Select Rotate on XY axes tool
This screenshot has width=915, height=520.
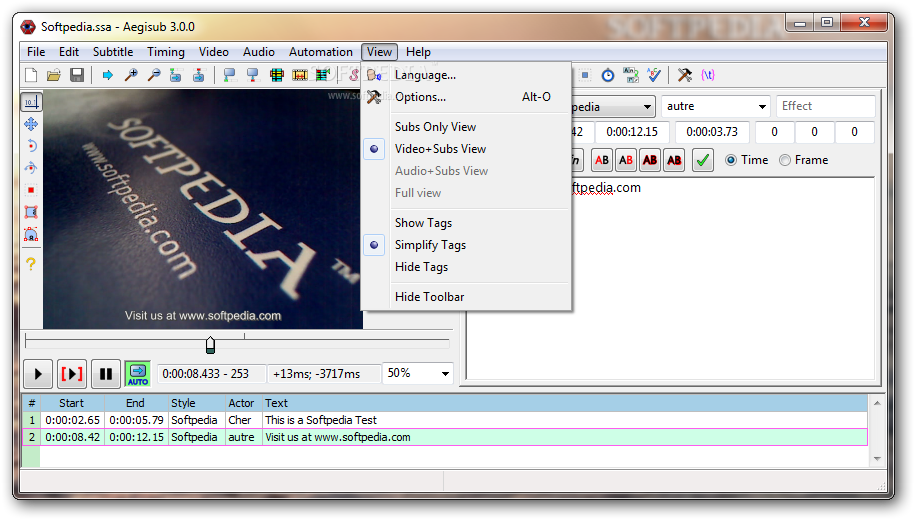click(x=31, y=168)
